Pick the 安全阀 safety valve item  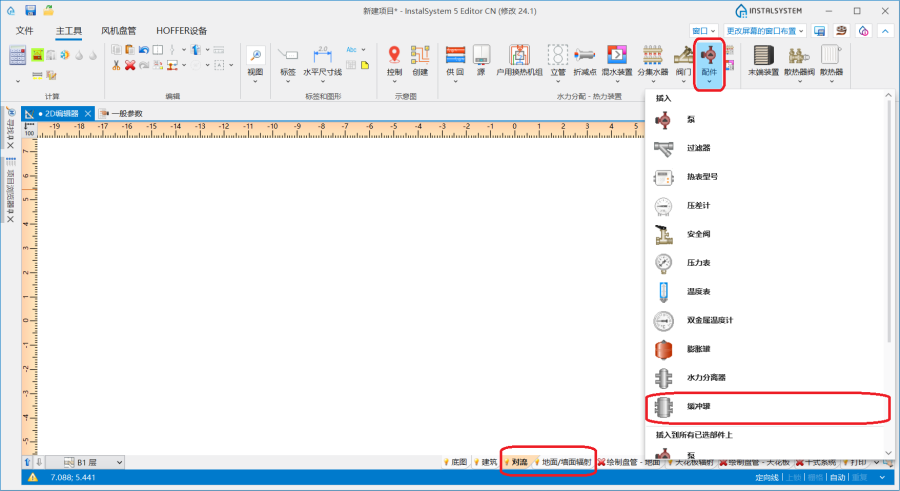pyautogui.click(x=697, y=234)
